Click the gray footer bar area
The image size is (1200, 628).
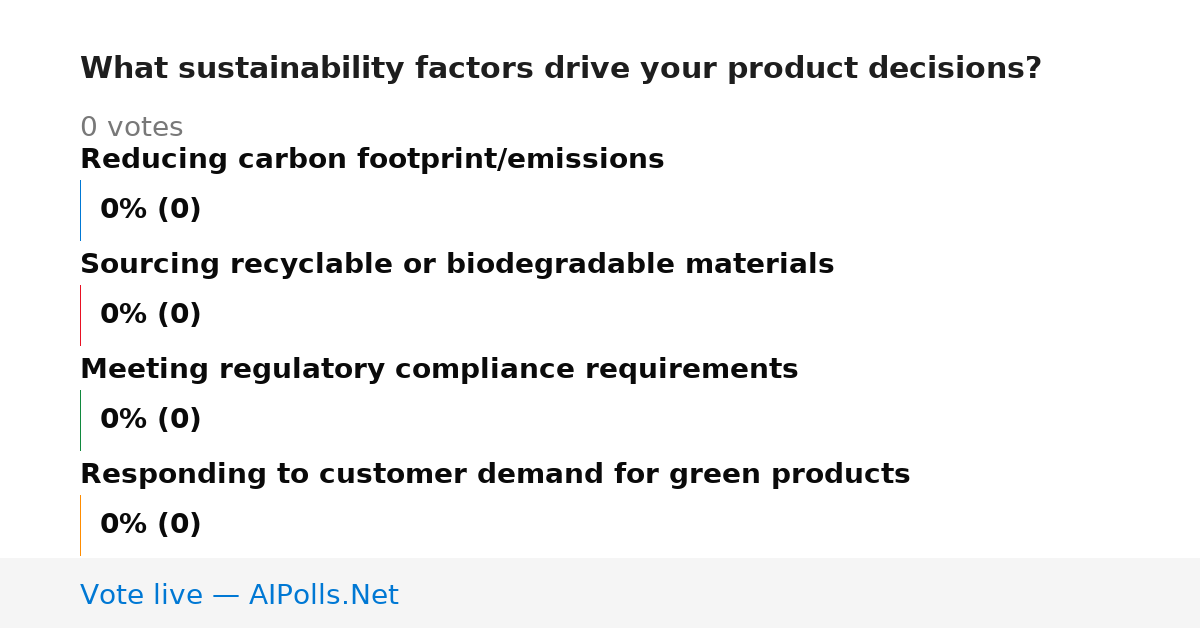pyautogui.click(x=600, y=593)
